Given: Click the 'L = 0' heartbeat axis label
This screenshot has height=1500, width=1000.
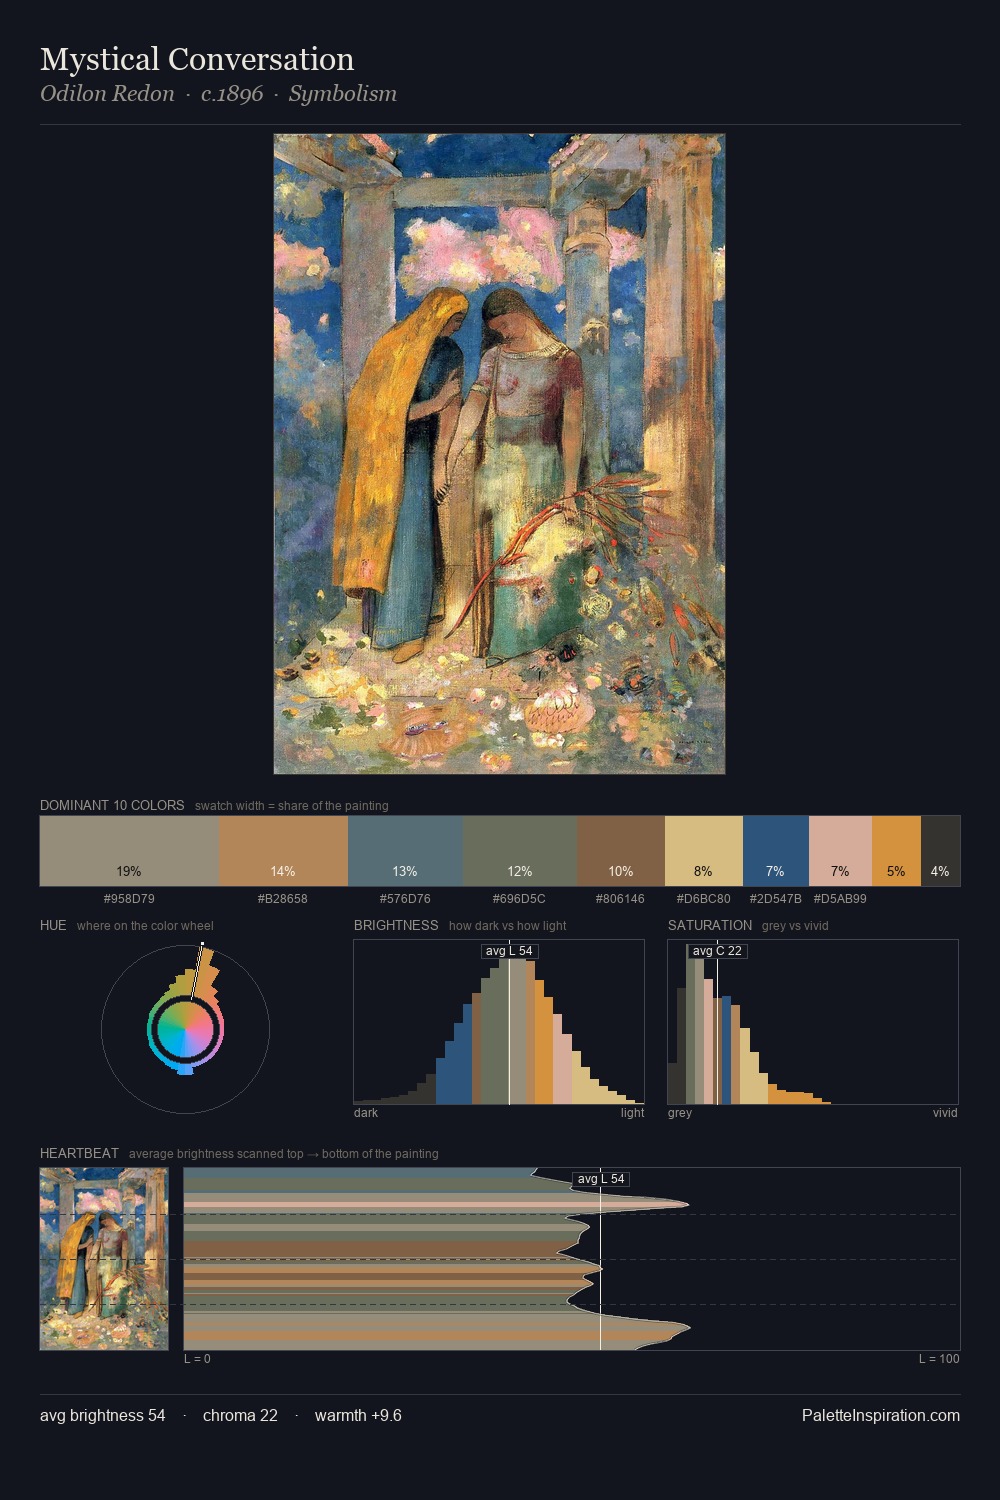Looking at the screenshot, I should [197, 1359].
